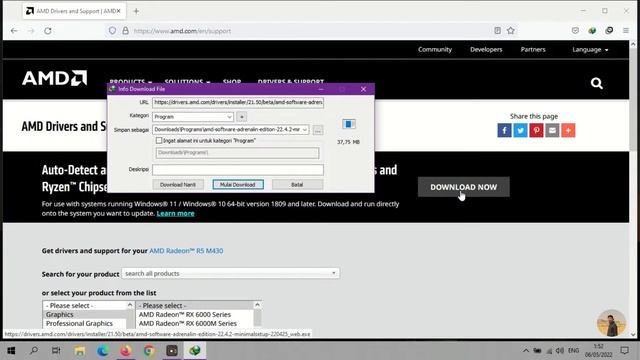Image resolution: width=640 pixels, height=360 pixels.
Task: Launch Microsoft Edge from taskbar
Action: click(102, 350)
